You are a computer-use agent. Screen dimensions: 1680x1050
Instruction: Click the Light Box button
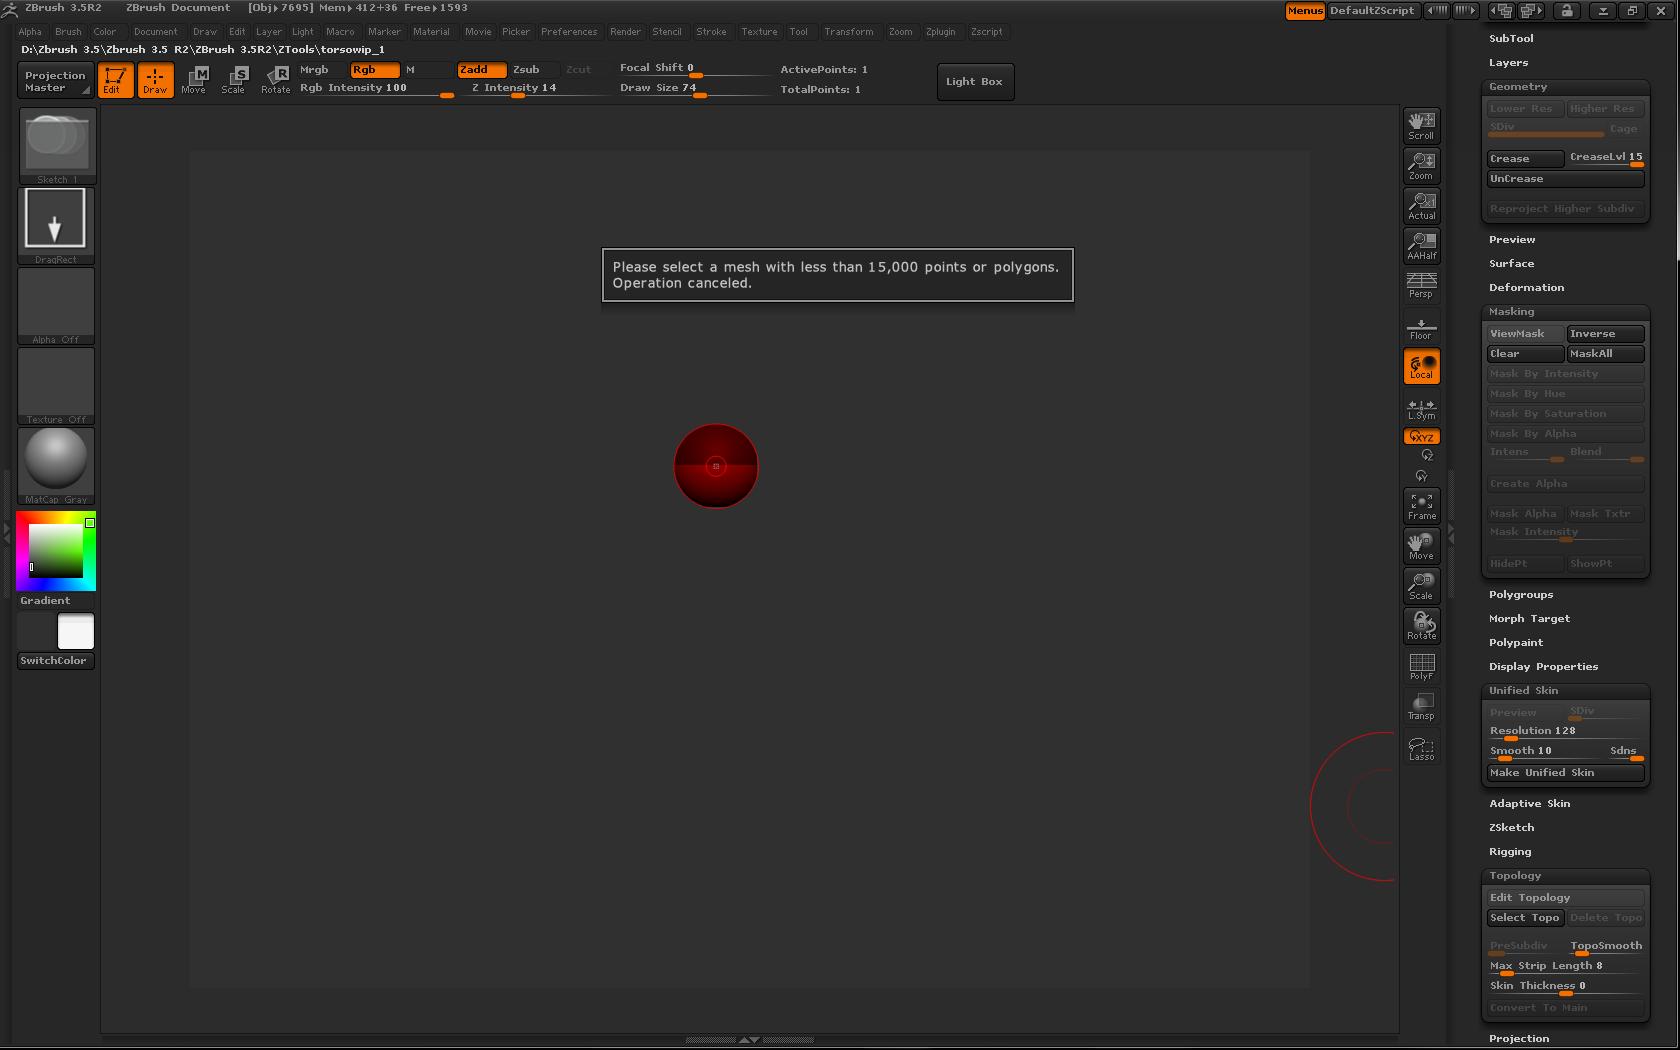(x=974, y=82)
